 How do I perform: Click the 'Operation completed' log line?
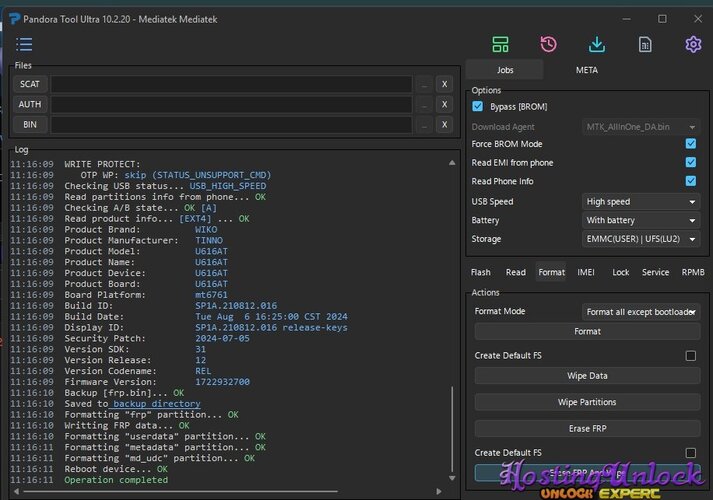click(116, 480)
